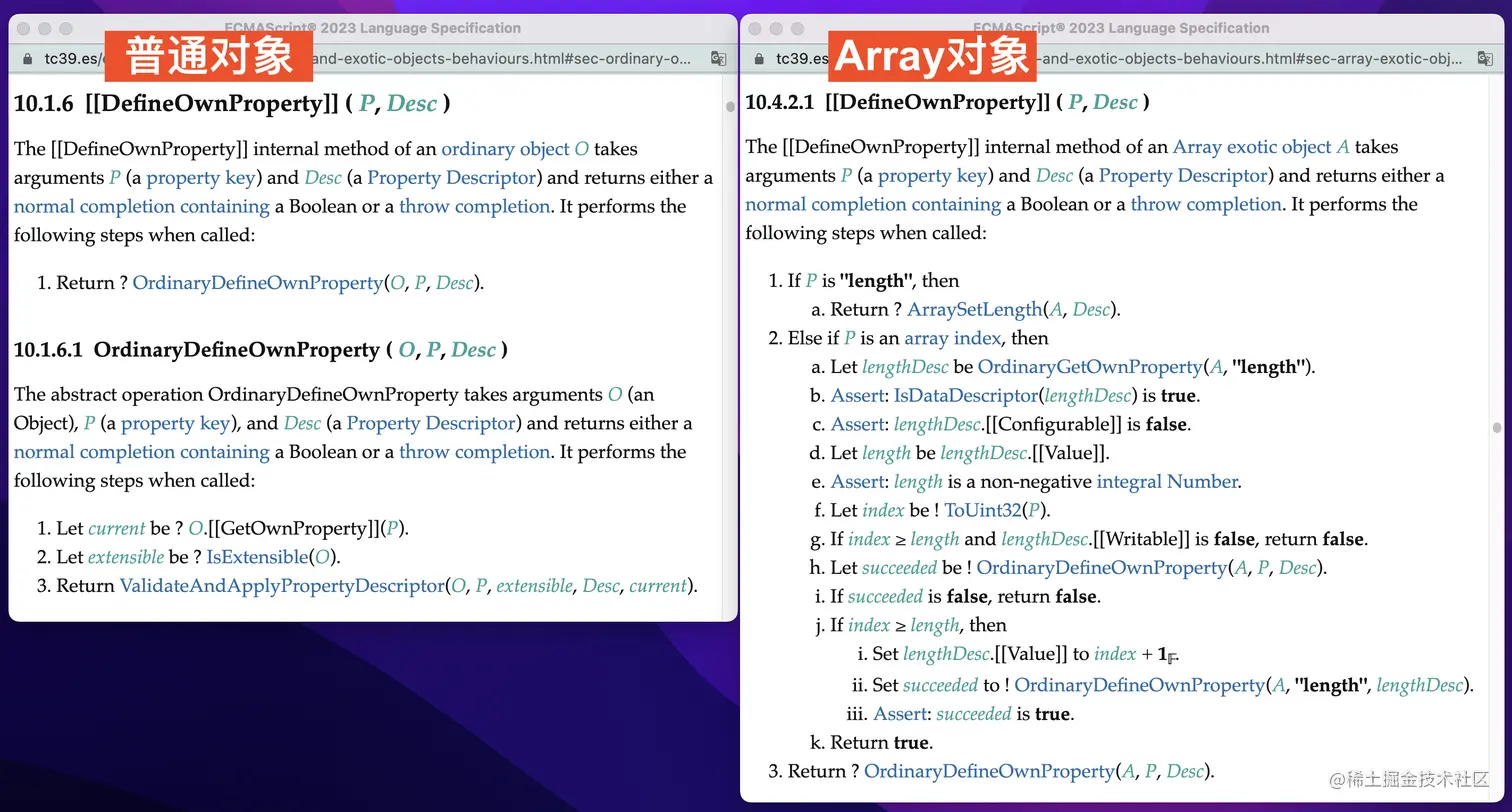Open the ValidateAndApplyPropertyDescriptor link
This screenshot has width=1512, height=812.
(282, 586)
